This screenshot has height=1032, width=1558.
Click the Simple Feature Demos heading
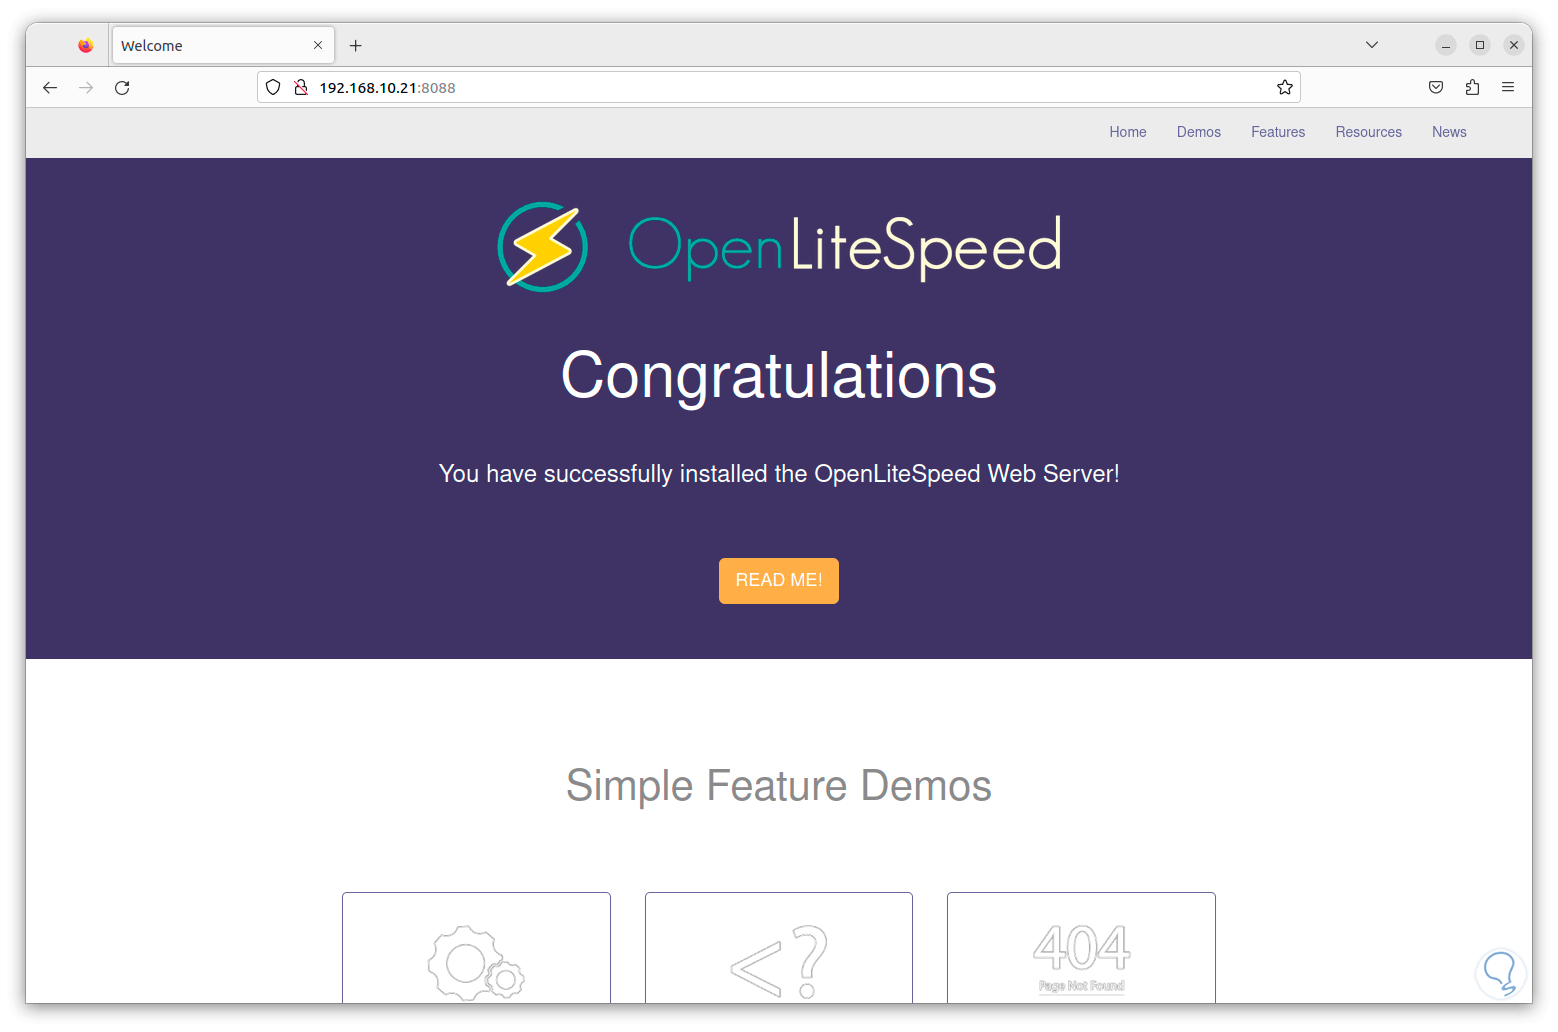(x=779, y=786)
